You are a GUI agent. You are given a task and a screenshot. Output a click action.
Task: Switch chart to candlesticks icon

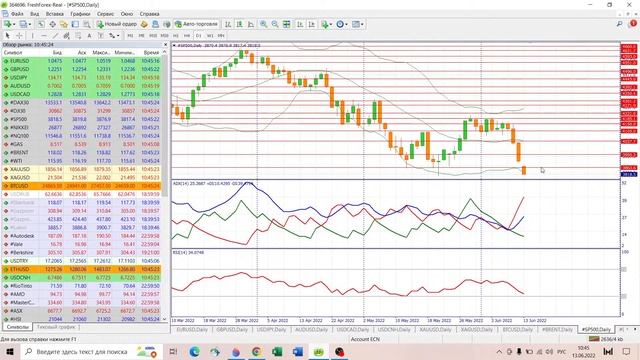tap(239, 24)
